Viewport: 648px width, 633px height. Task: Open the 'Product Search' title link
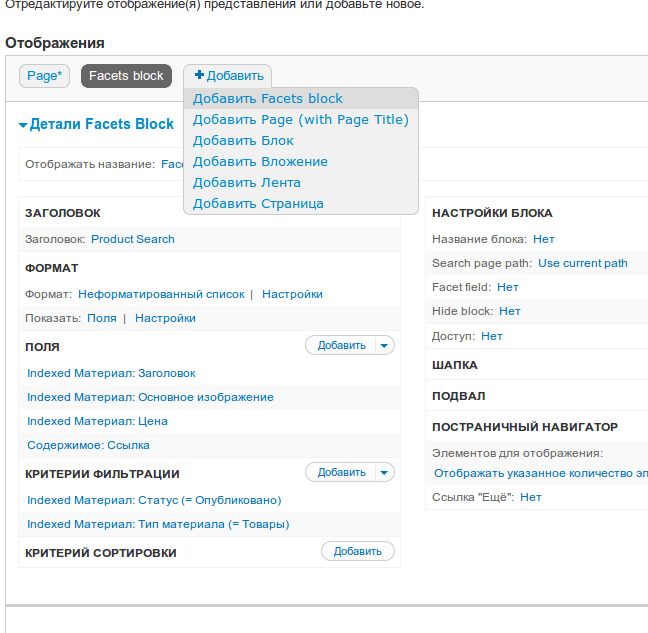click(x=133, y=239)
